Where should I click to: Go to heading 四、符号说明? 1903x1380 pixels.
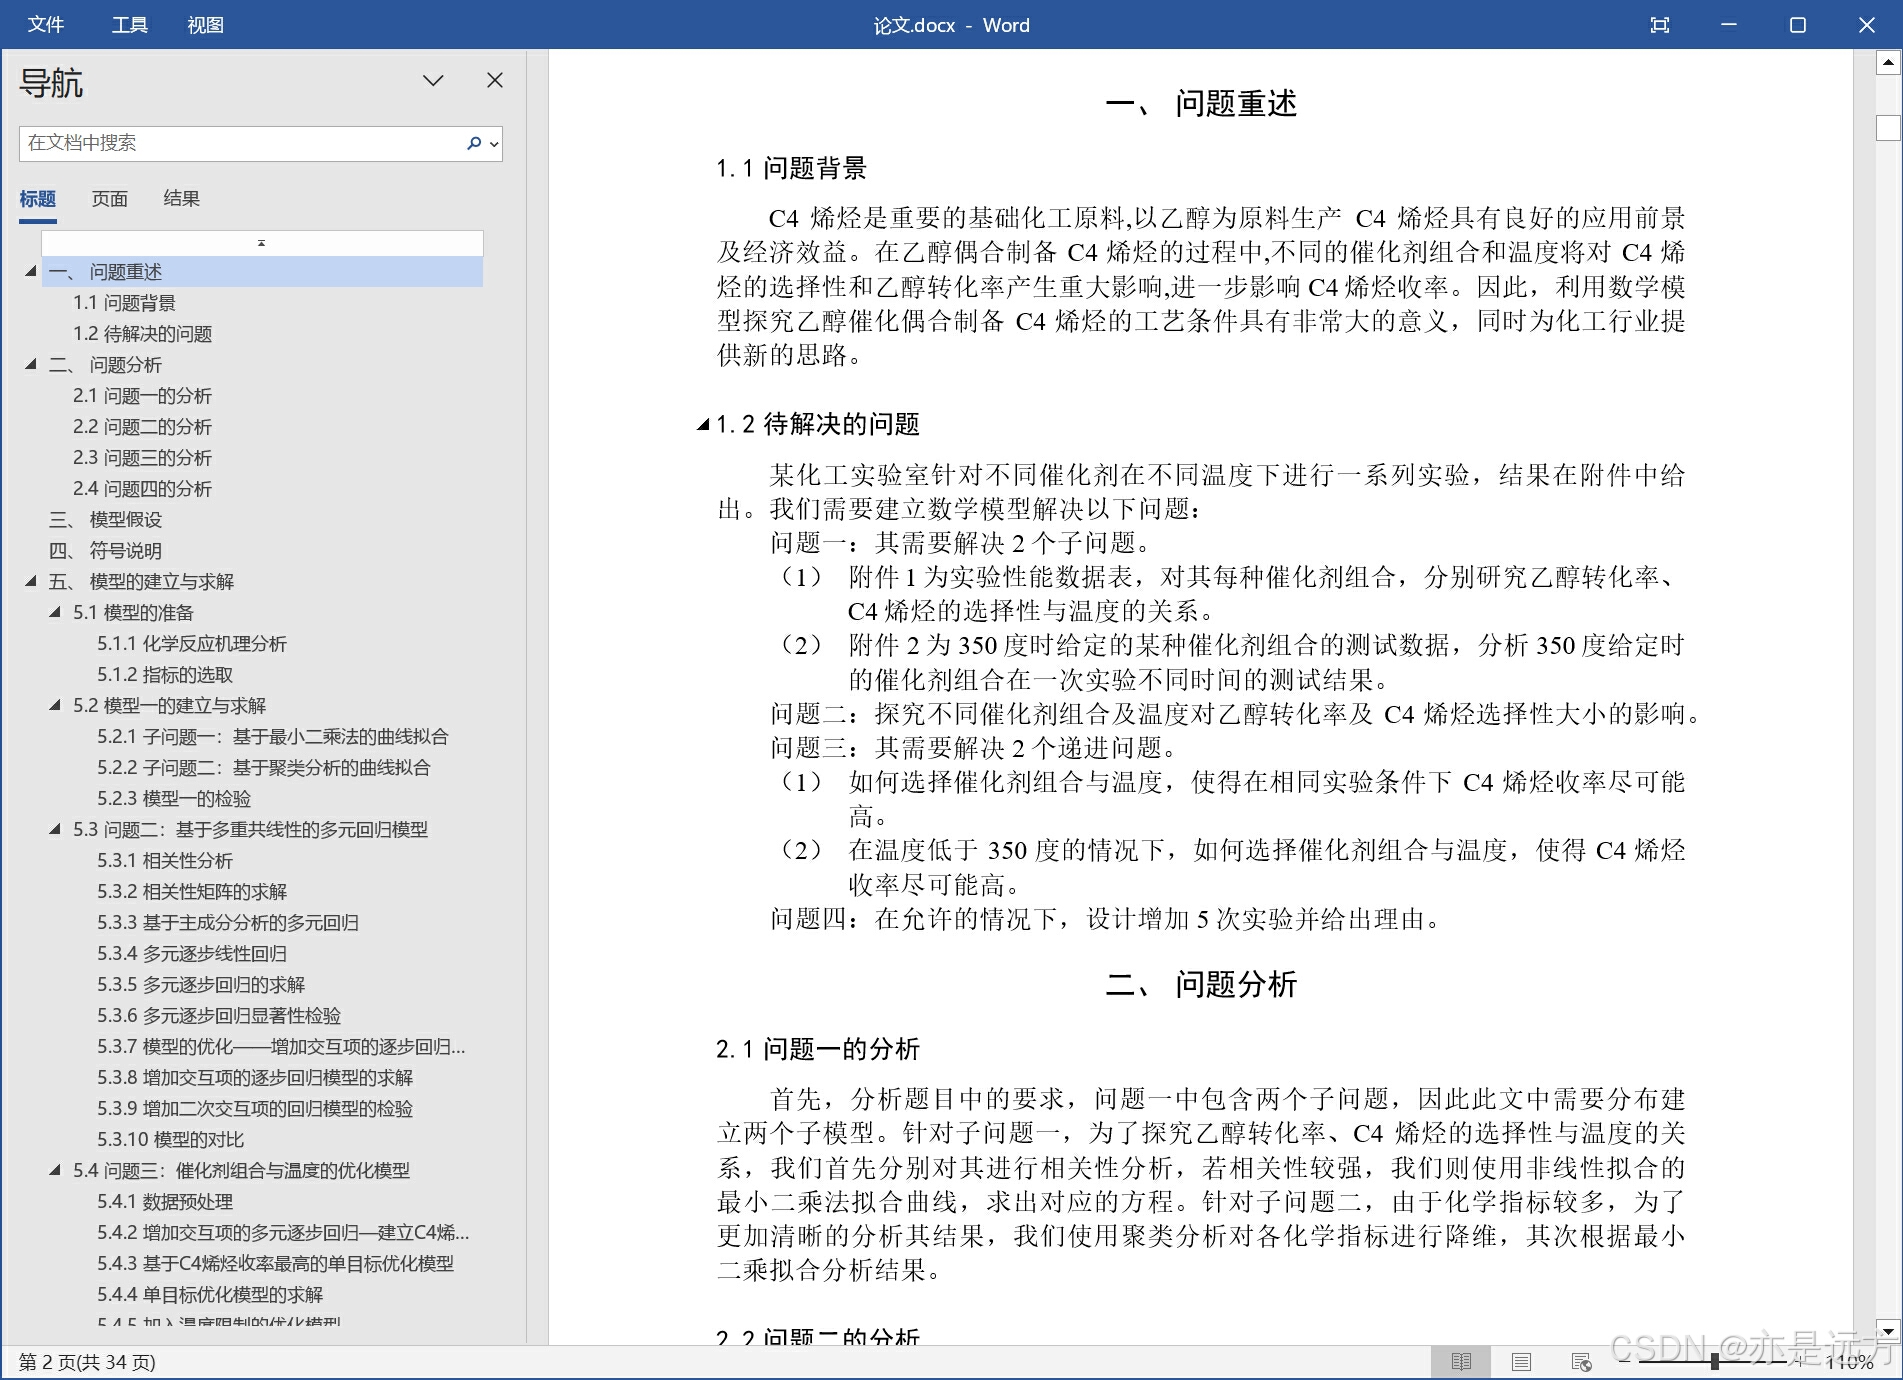[105, 550]
